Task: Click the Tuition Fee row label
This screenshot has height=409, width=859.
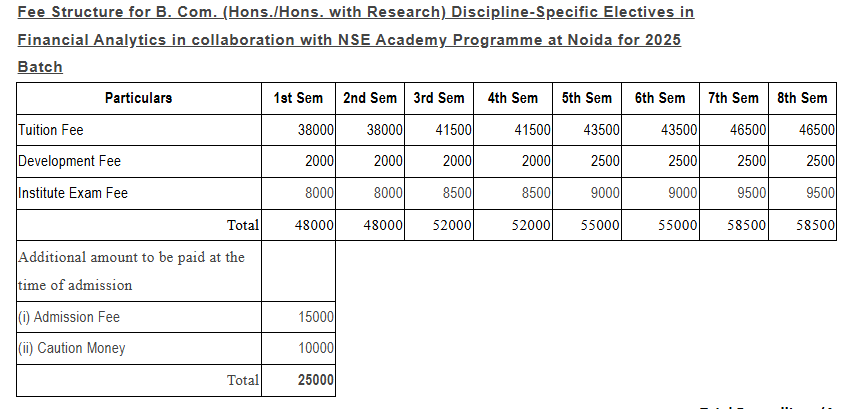Action: pyautogui.click(x=52, y=130)
